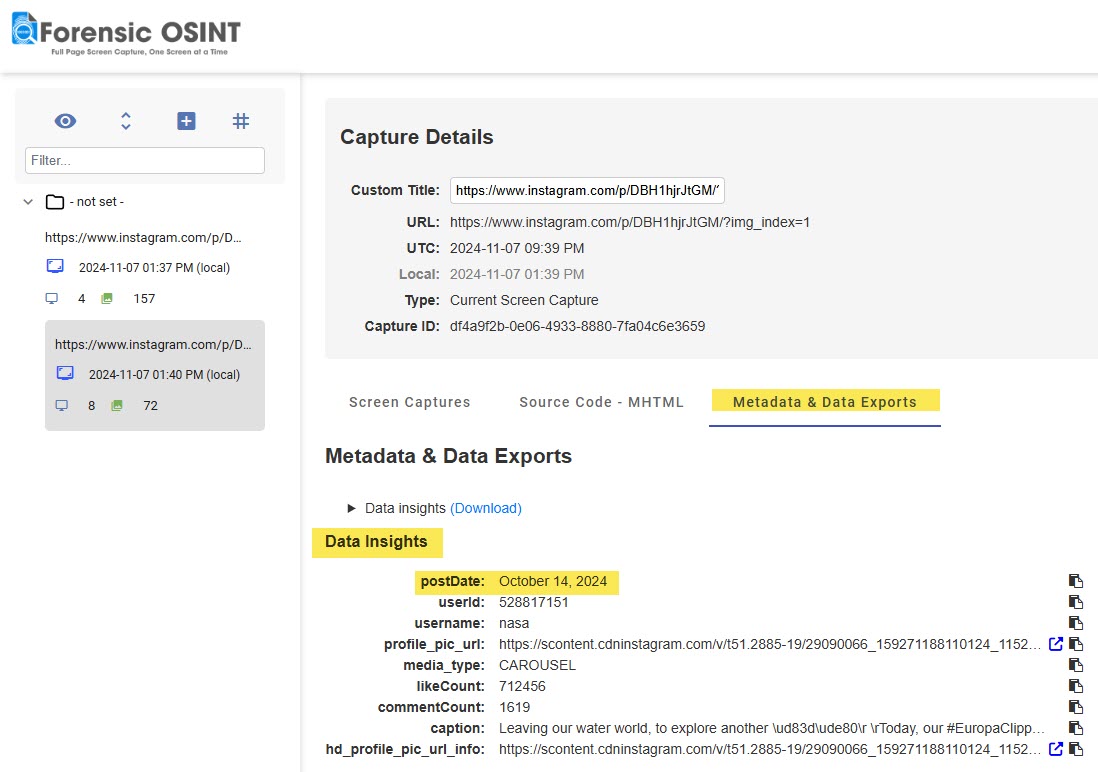Copy the username value
Viewport: 1098px width, 772px height.
1076,623
